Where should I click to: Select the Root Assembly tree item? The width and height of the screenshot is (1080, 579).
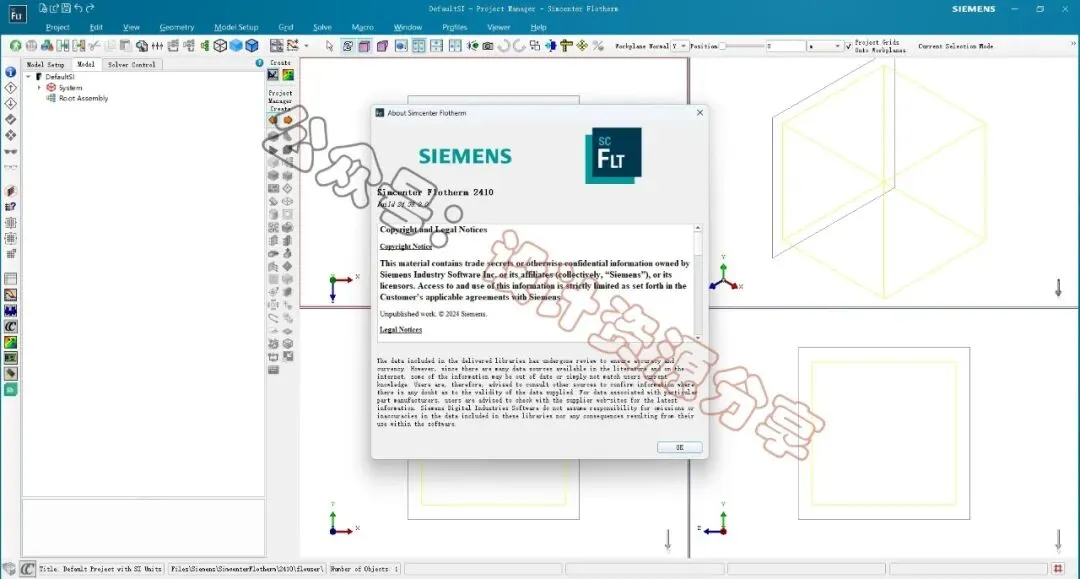[83, 98]
